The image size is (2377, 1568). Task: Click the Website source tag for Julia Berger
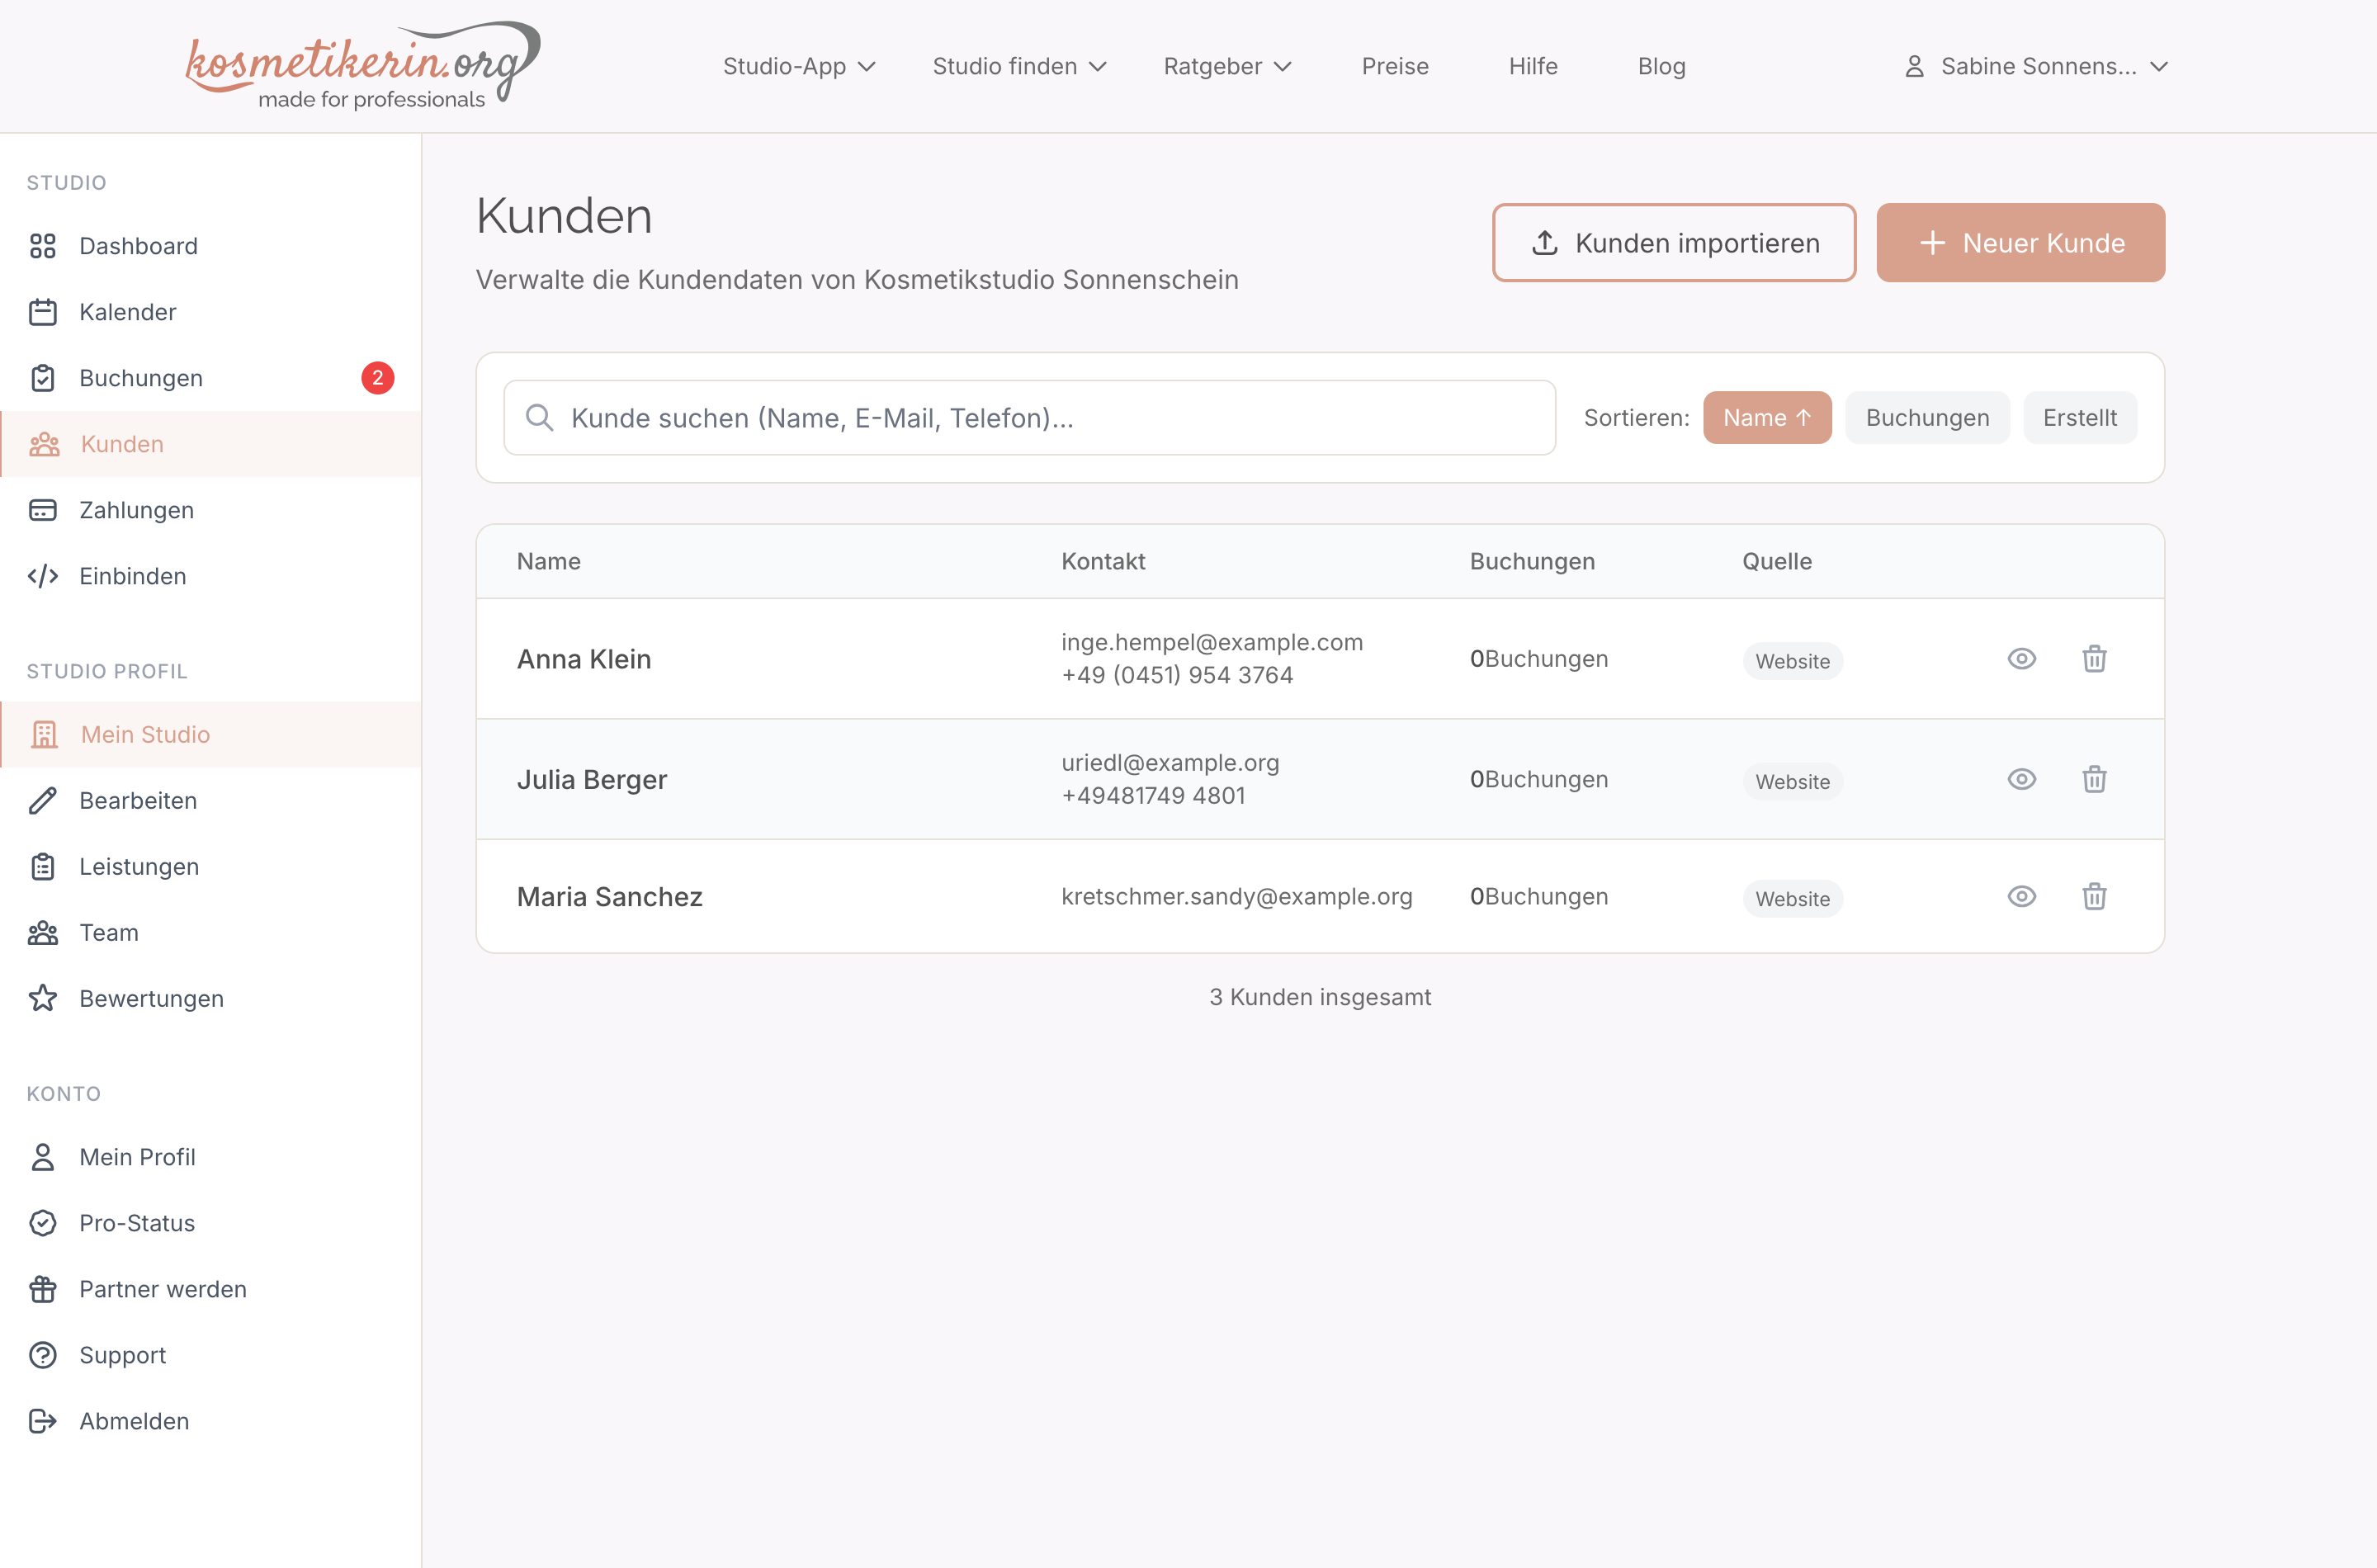[x=1792, y=781]
